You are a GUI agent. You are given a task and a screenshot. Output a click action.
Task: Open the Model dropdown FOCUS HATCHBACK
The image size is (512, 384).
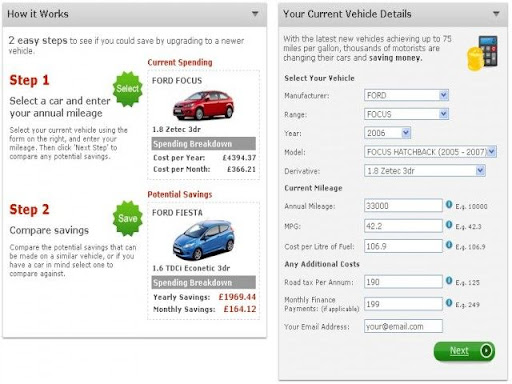(430, 152)
